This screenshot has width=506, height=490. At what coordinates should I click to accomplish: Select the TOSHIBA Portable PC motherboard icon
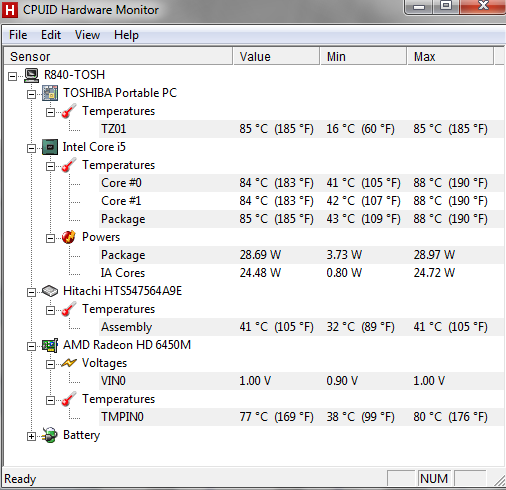(x=50, y=93)
